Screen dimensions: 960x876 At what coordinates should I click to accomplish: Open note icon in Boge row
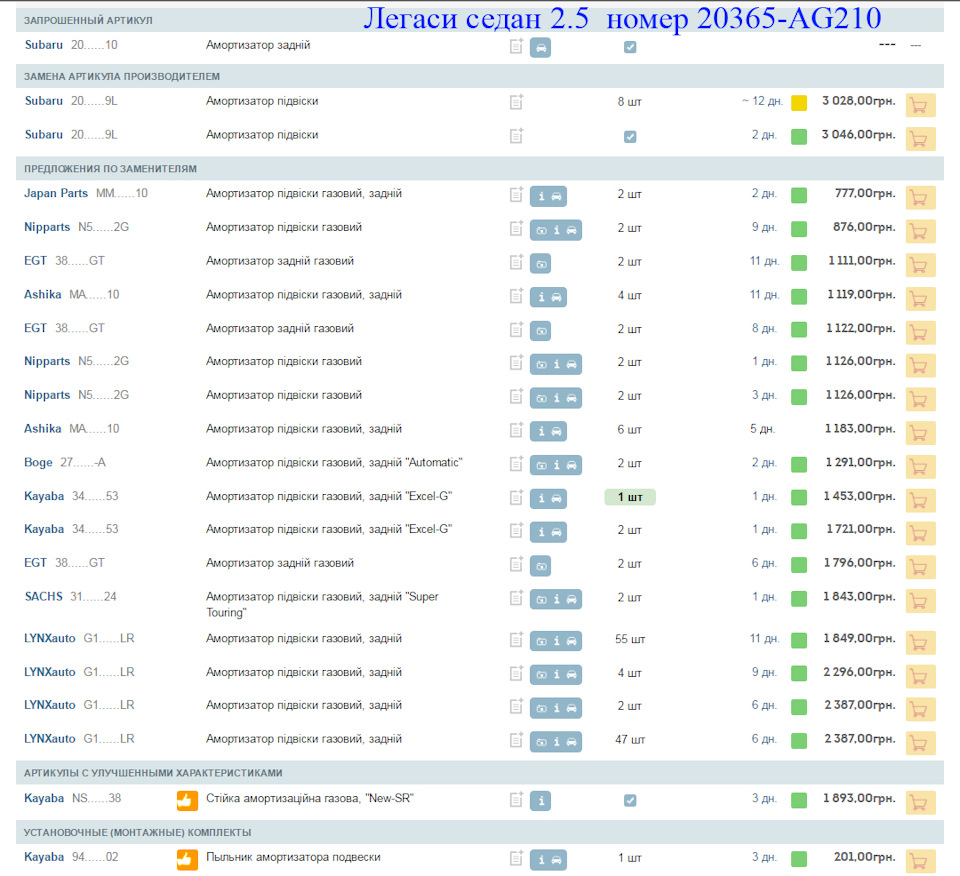516,463
